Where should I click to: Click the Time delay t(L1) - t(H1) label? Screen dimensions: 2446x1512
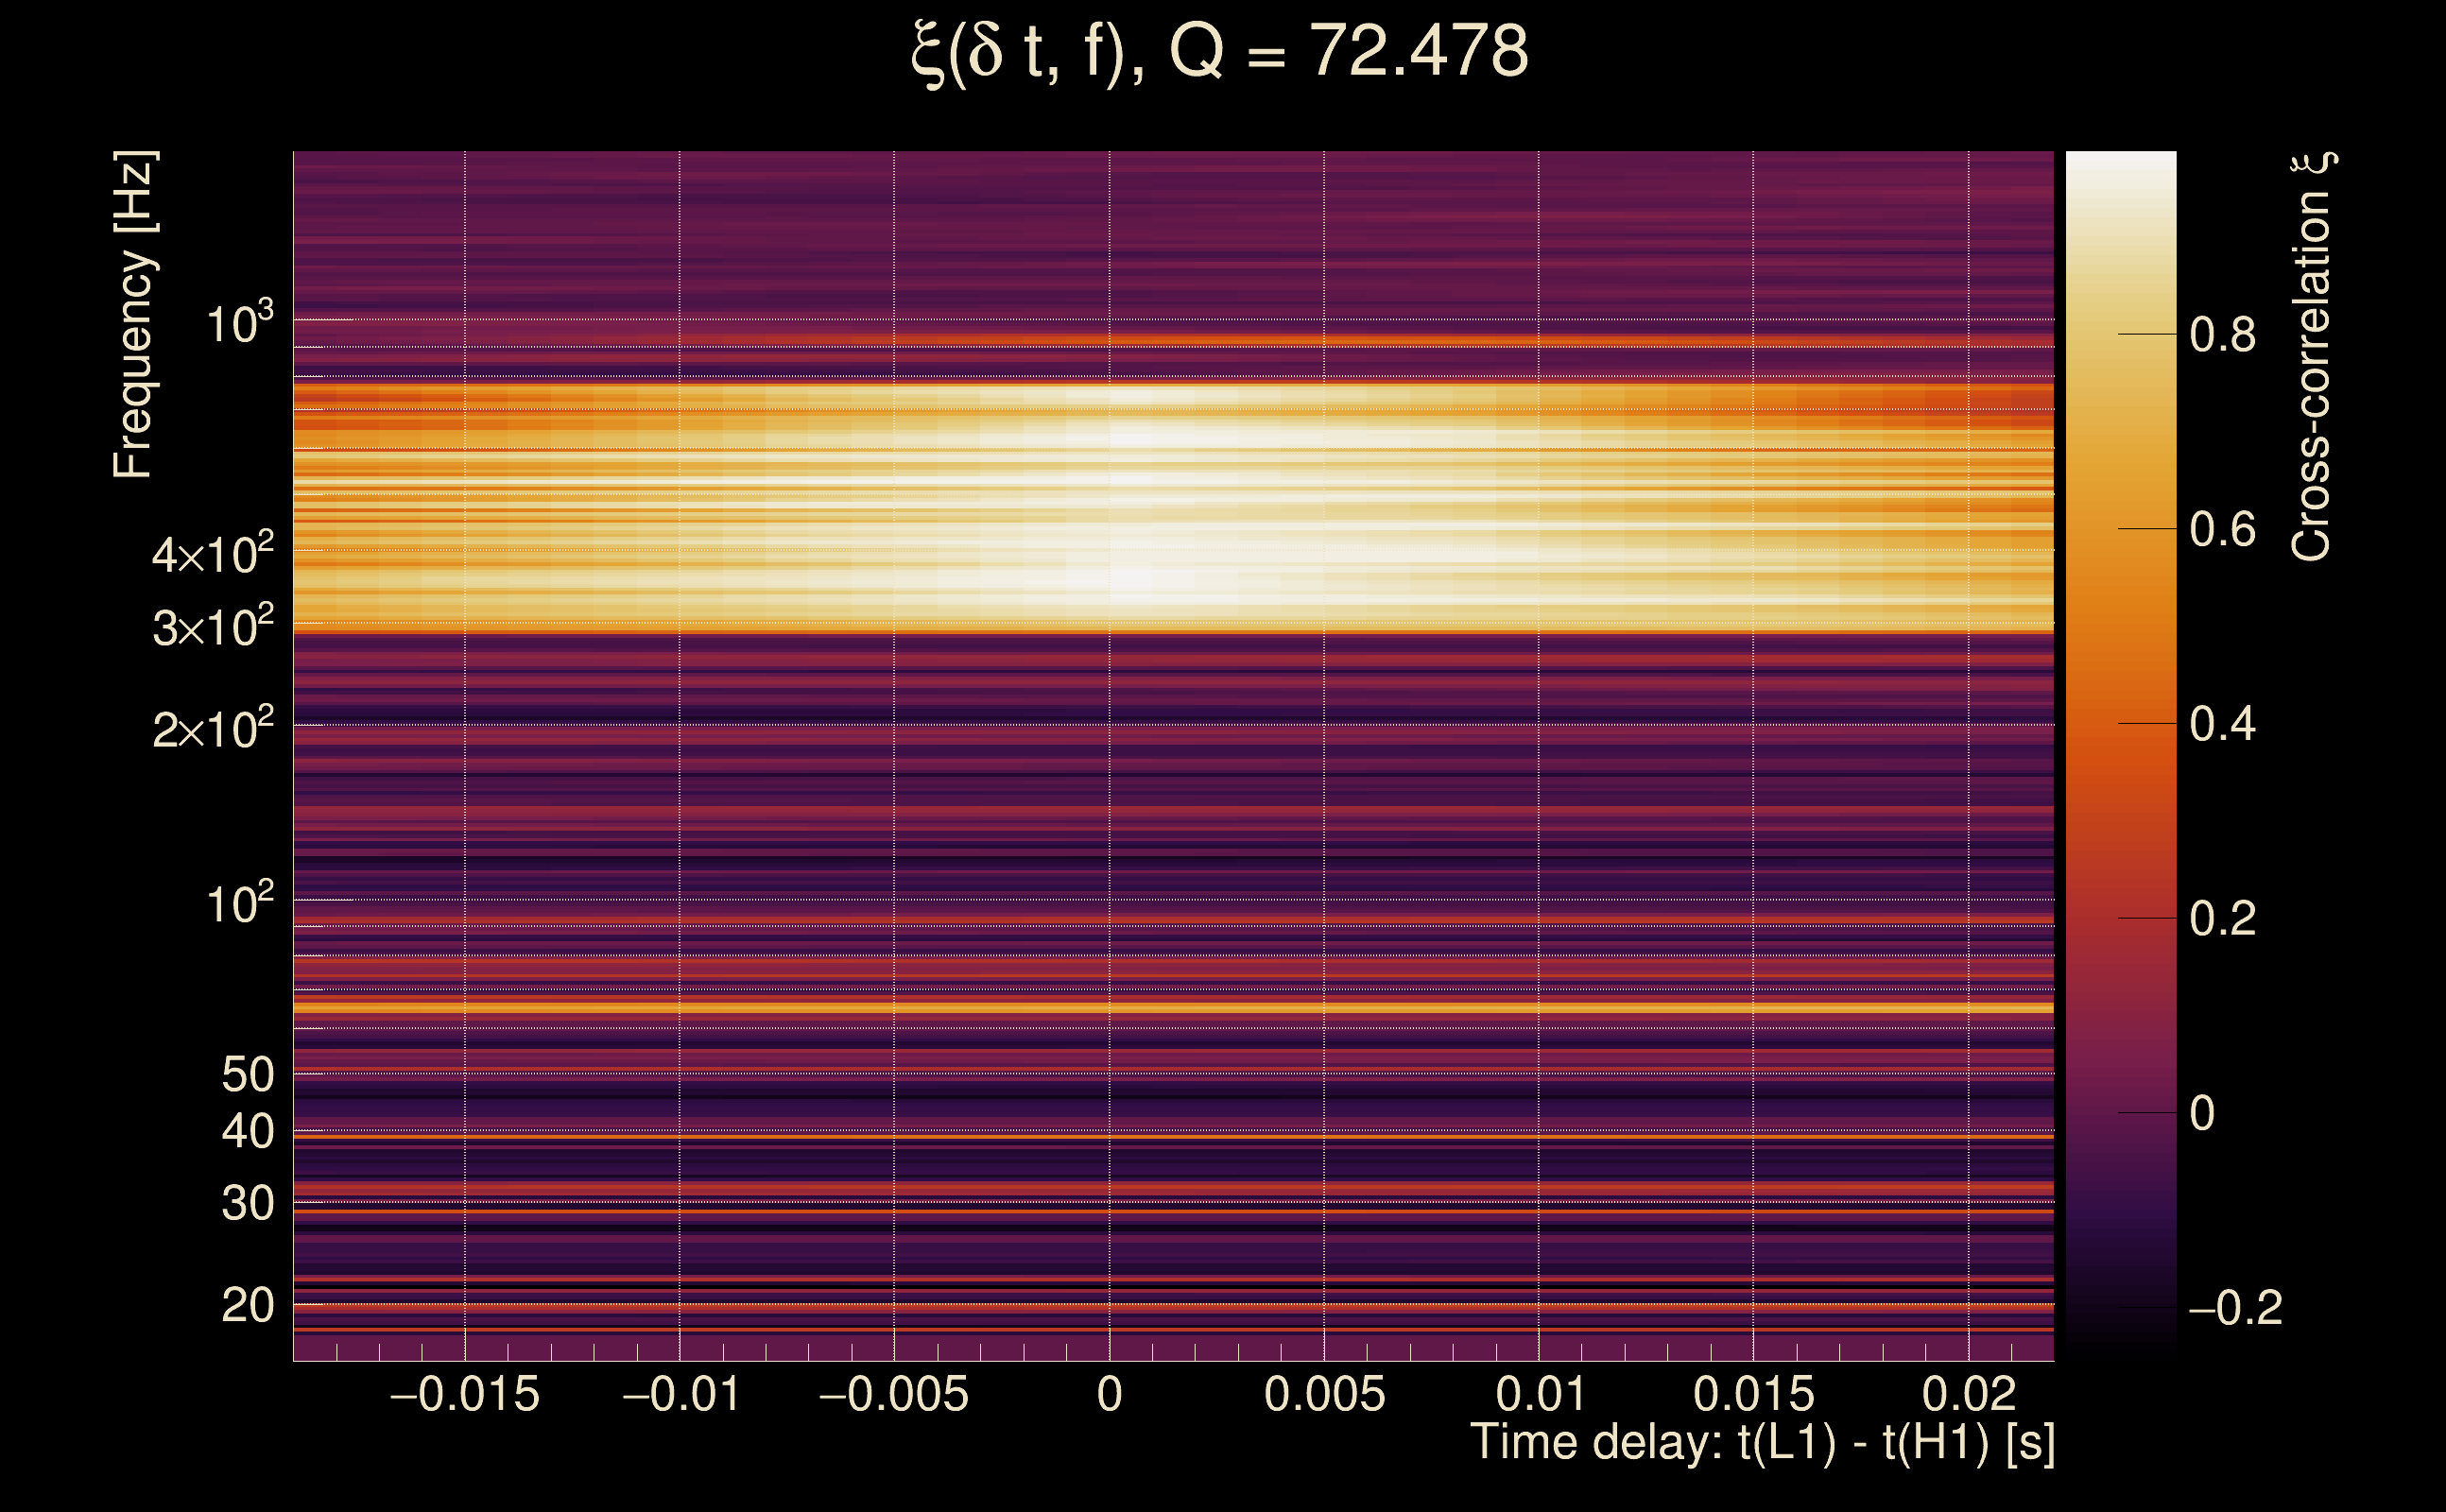point(1762,1442)
